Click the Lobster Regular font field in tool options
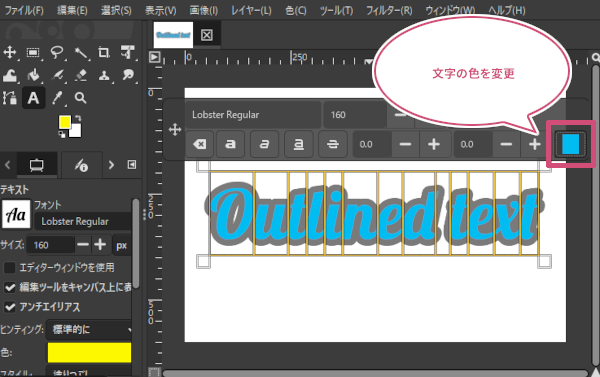Screen dimensions: 600x377 point(83,222)
